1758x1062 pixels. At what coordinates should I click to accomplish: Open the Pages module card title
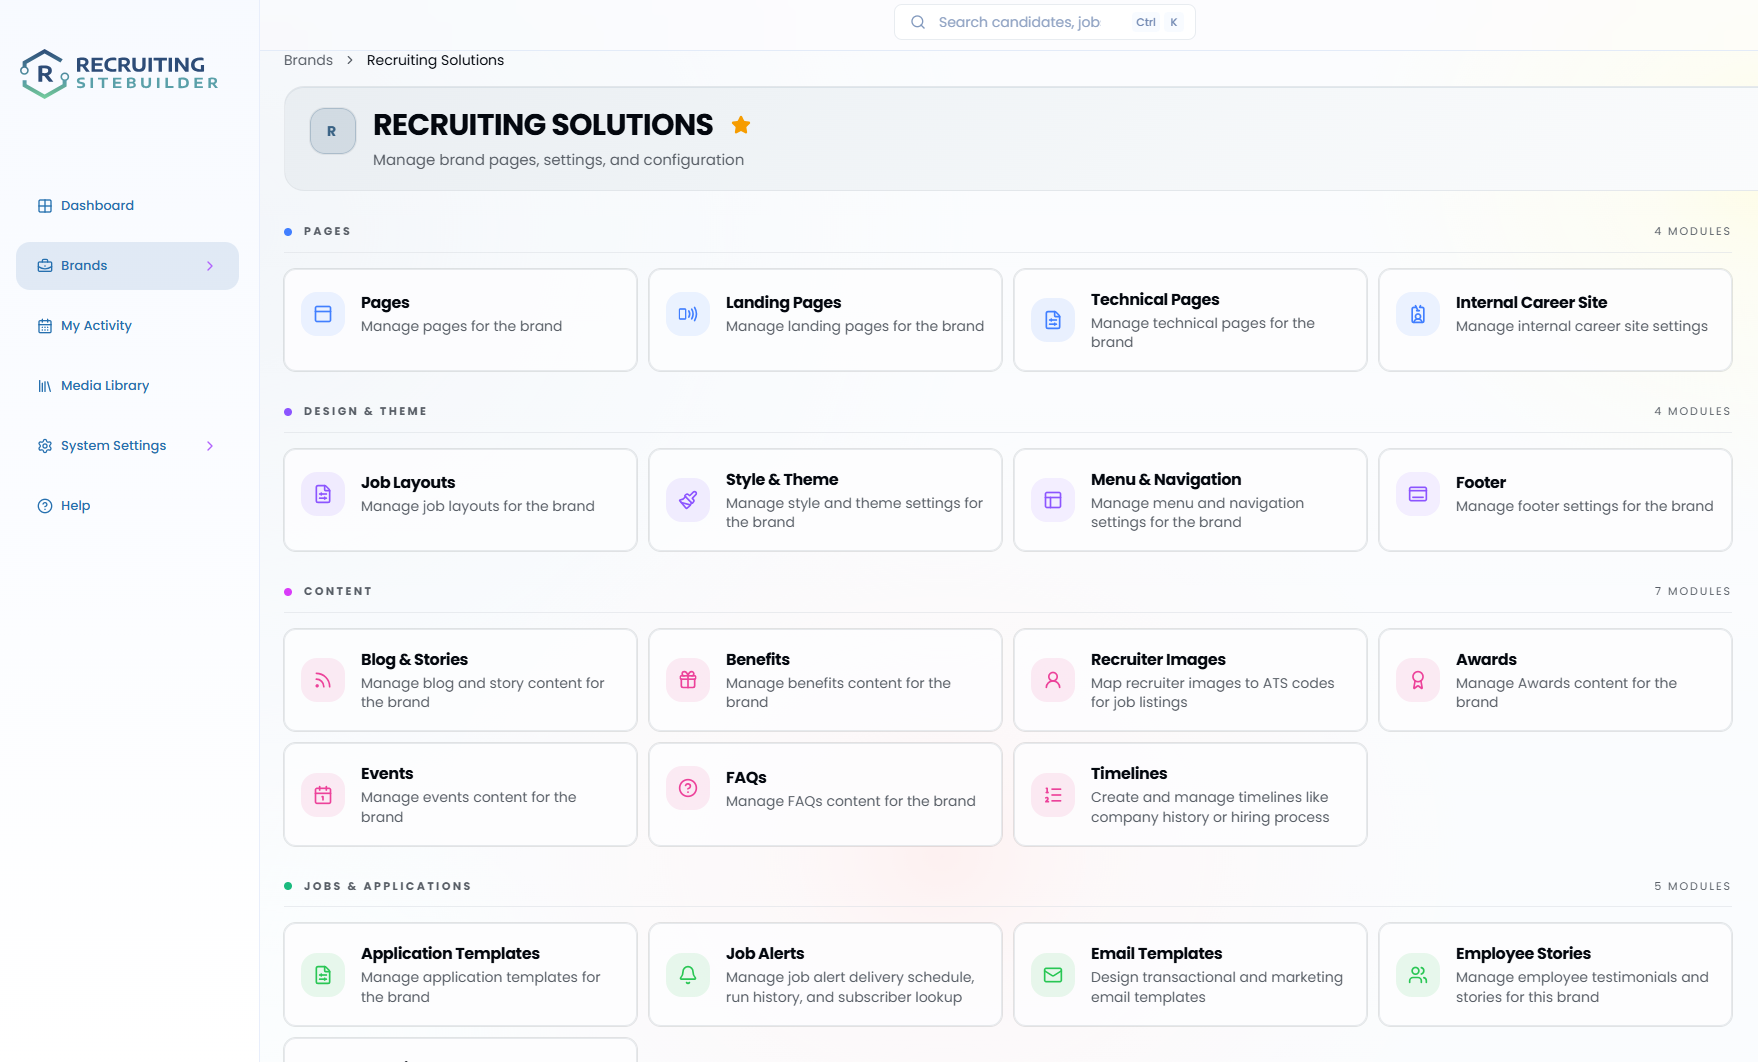tap(385, 302)
